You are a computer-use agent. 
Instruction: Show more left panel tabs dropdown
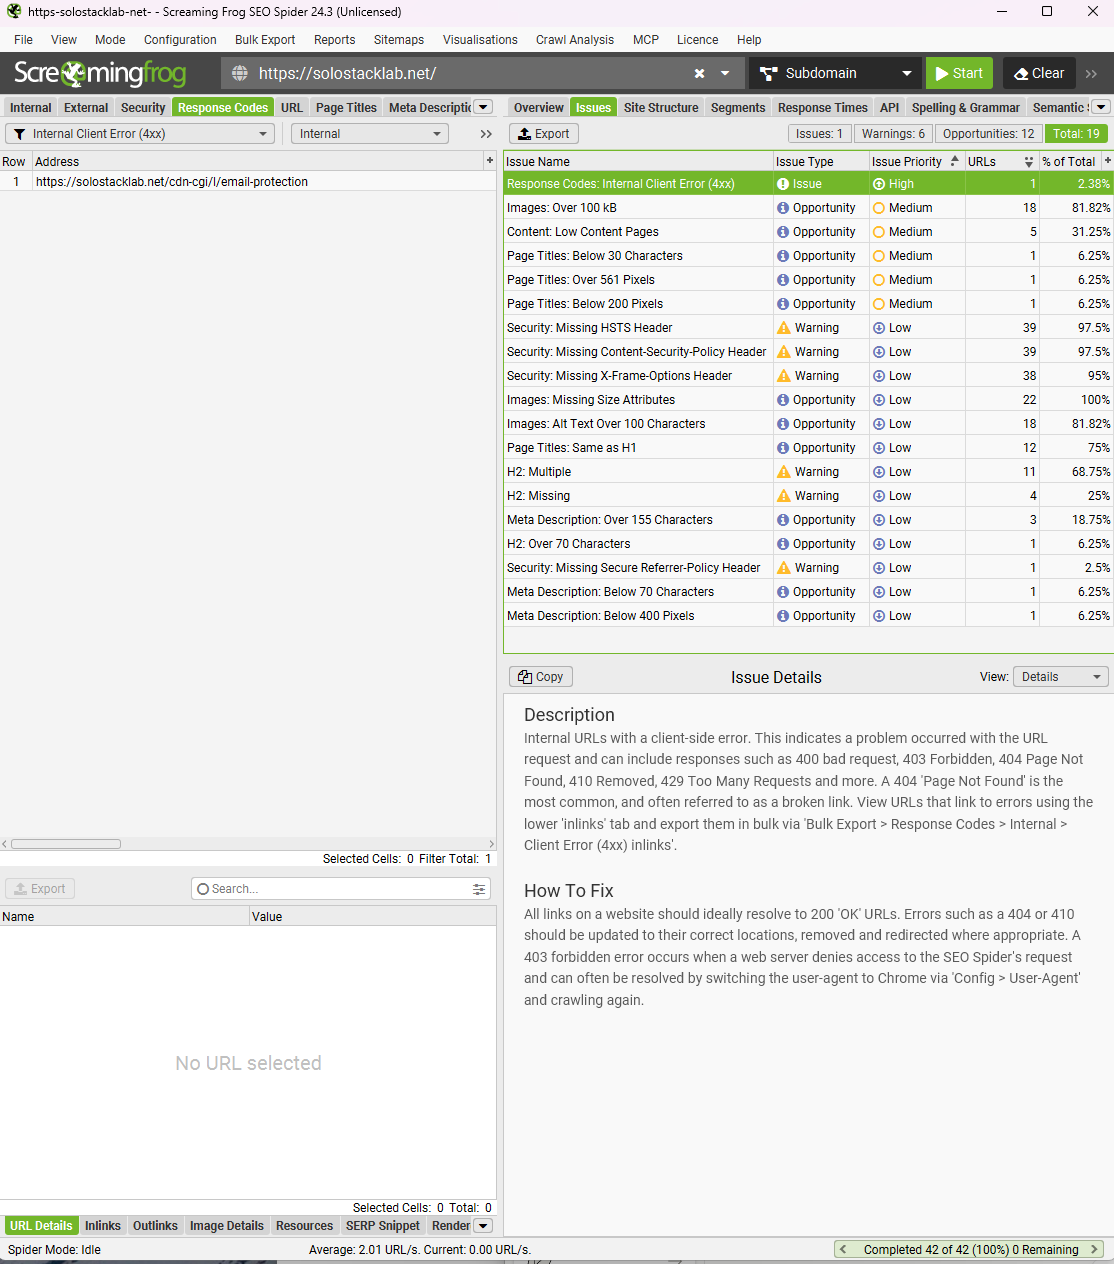[x=483, y=107]
